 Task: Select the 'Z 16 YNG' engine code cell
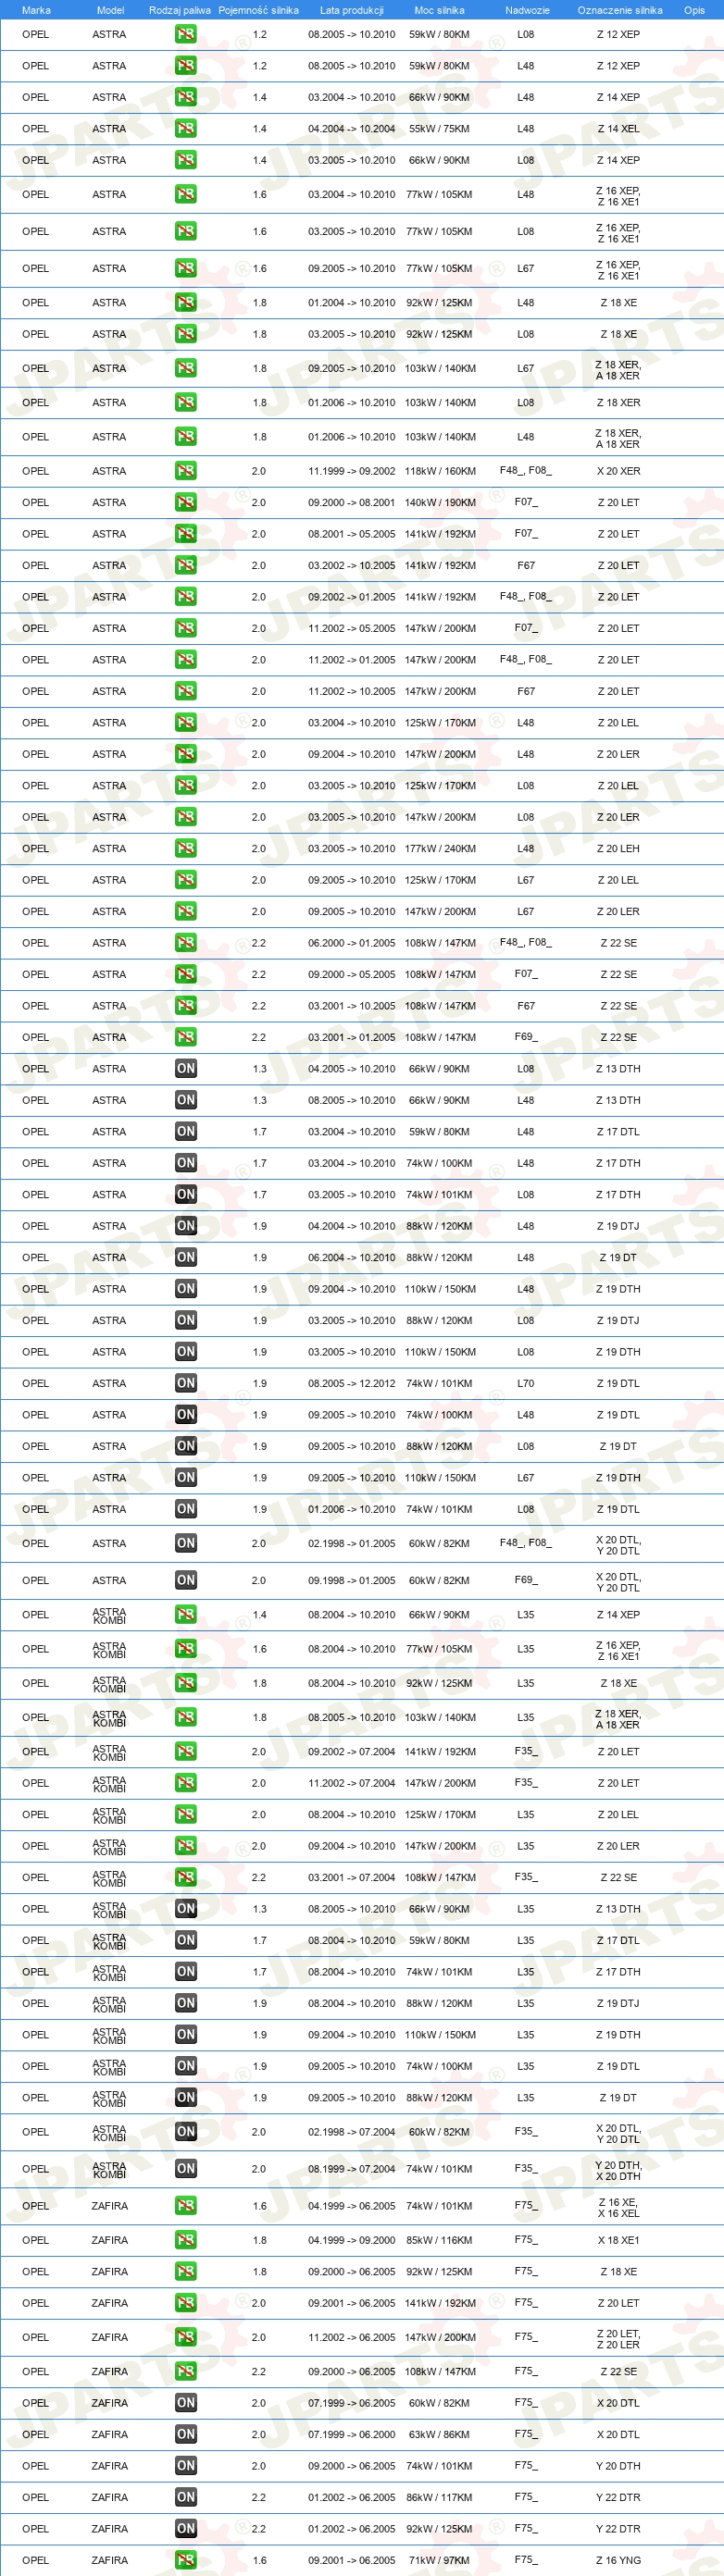point(618,2560)
